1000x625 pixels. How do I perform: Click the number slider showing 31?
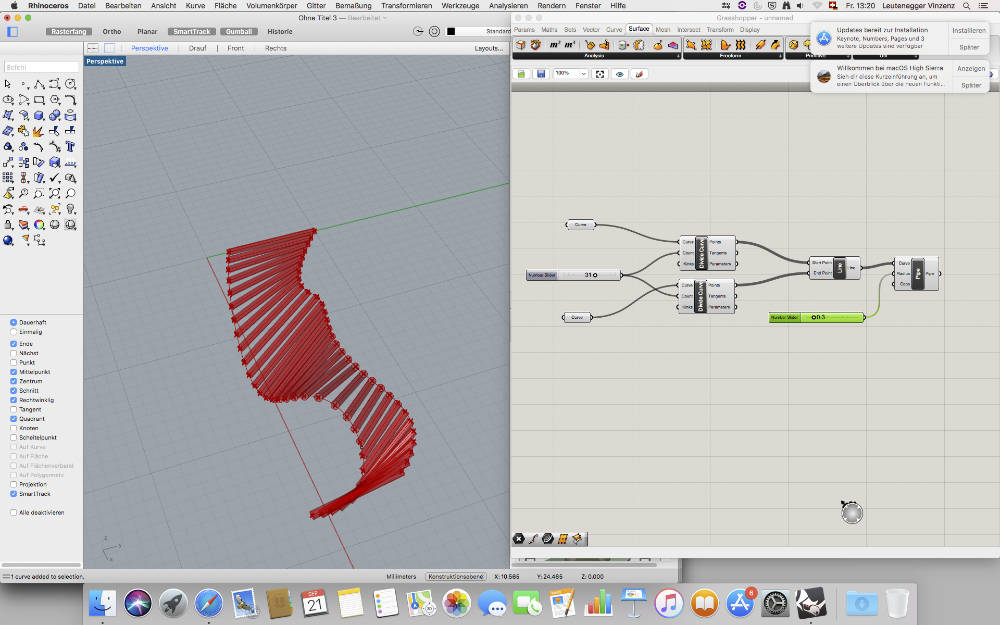(574, 275)
